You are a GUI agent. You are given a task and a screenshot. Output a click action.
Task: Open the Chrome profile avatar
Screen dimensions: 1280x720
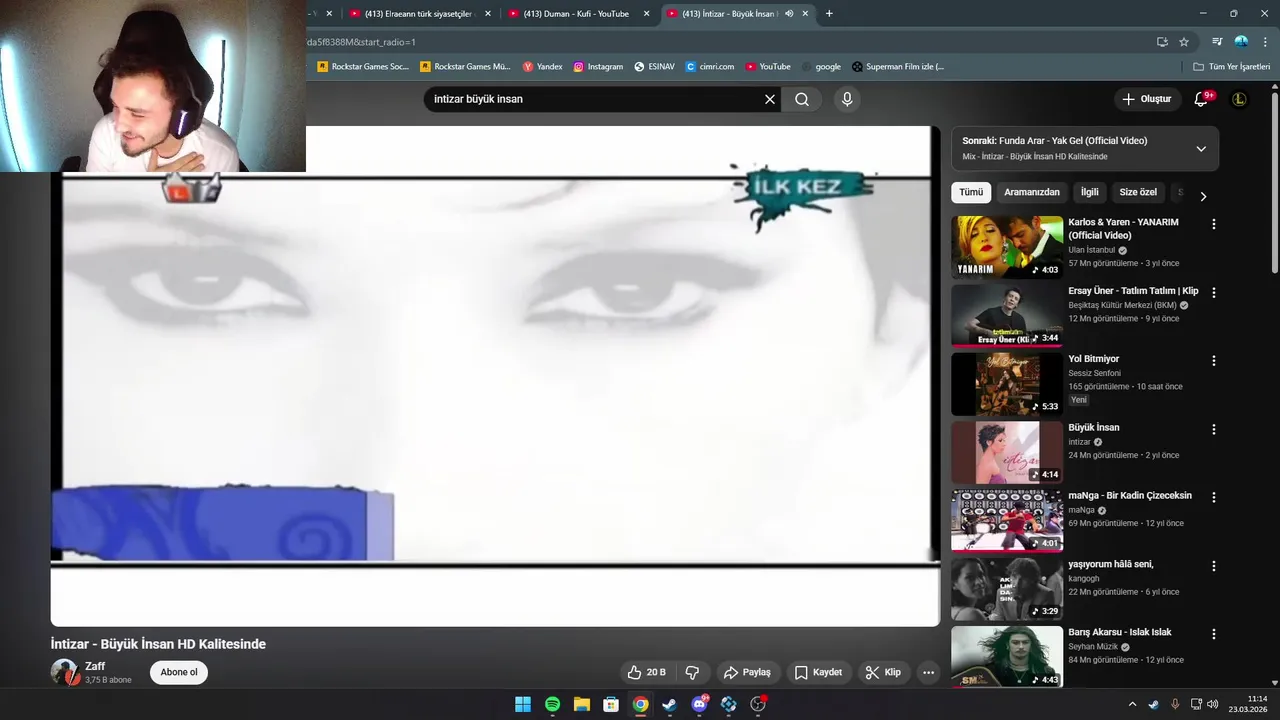coord(1241,42)
